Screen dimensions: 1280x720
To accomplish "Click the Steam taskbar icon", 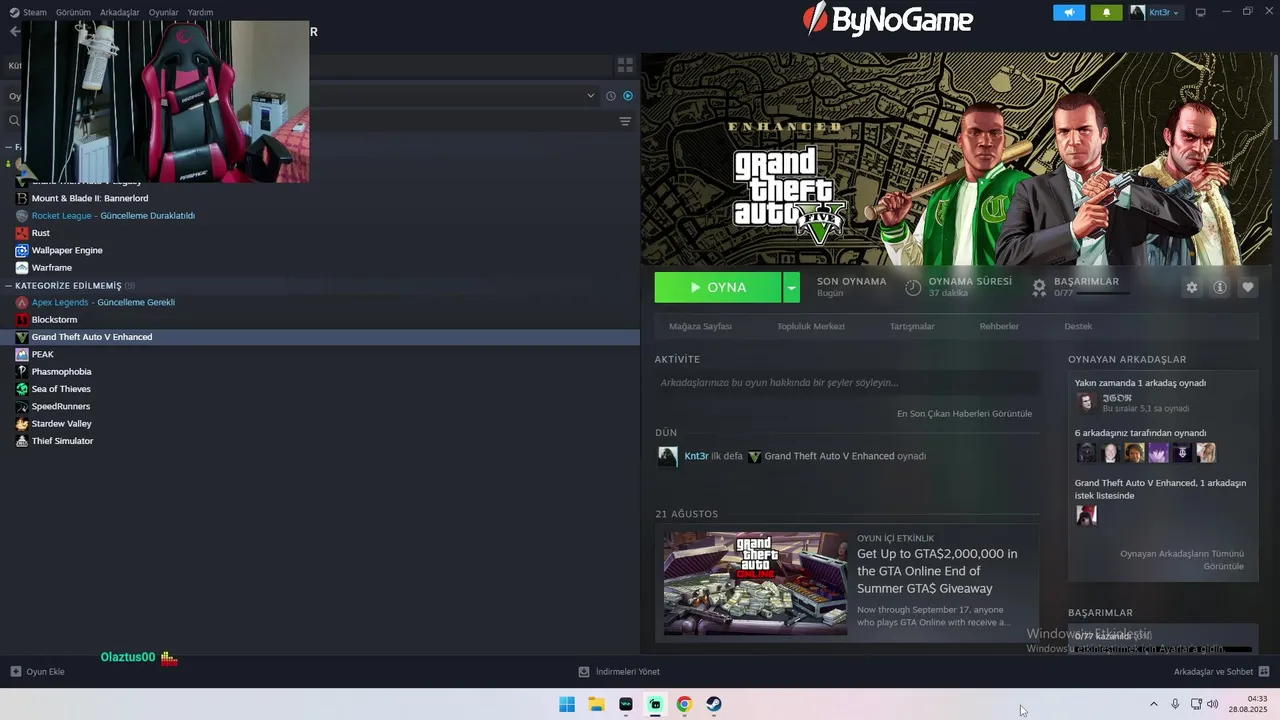I will coord(713,704).
